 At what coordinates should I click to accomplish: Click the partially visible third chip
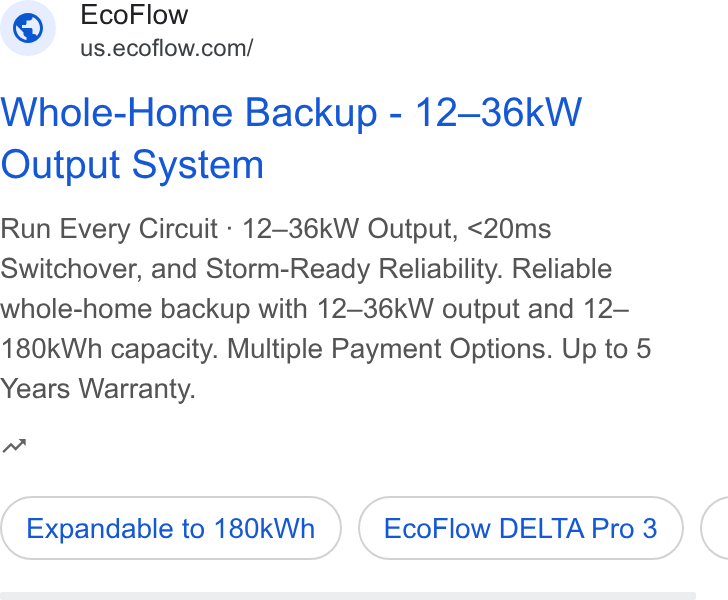[715, 528]
